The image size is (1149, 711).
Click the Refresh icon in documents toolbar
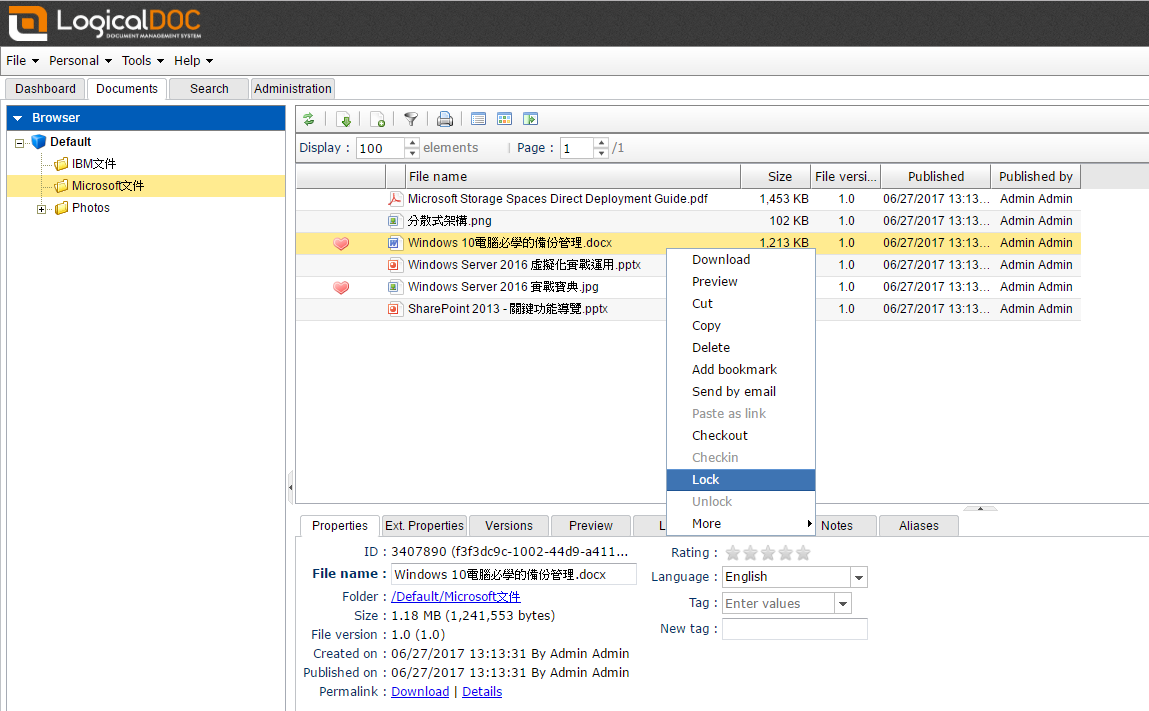click(x=309, y=119)
